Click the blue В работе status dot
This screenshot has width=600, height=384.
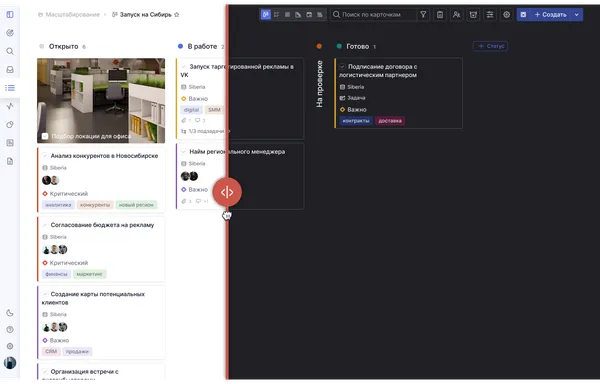click(x=180, y=46)
